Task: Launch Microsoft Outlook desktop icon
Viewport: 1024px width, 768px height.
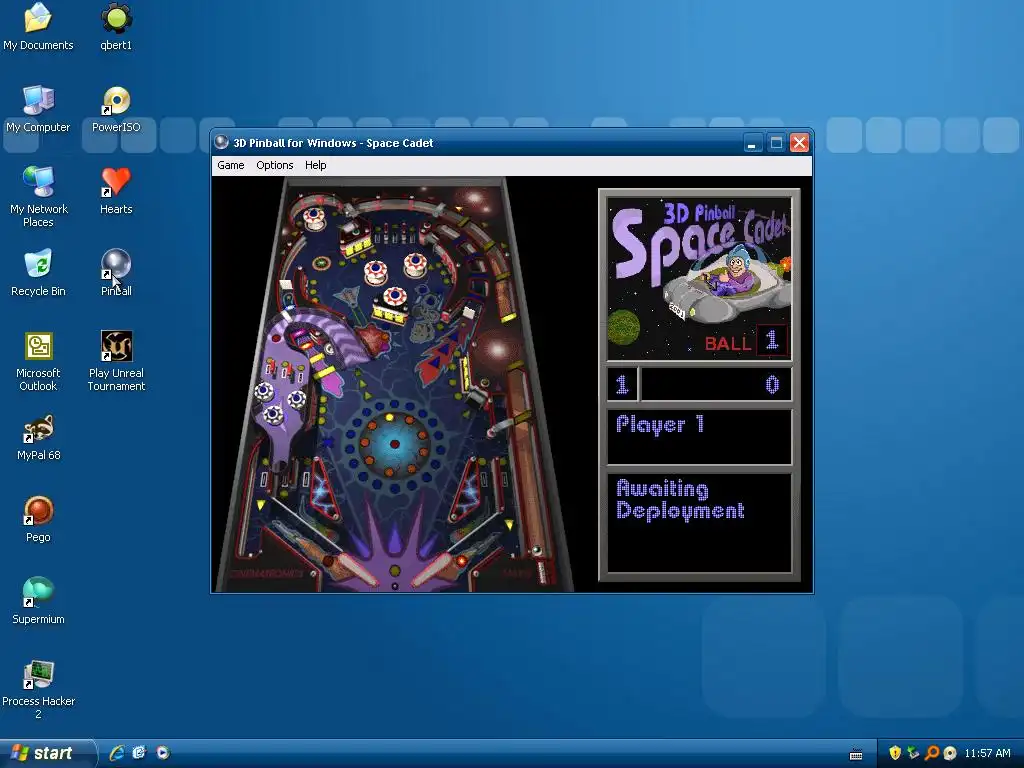Action: [x=38, y=361]
